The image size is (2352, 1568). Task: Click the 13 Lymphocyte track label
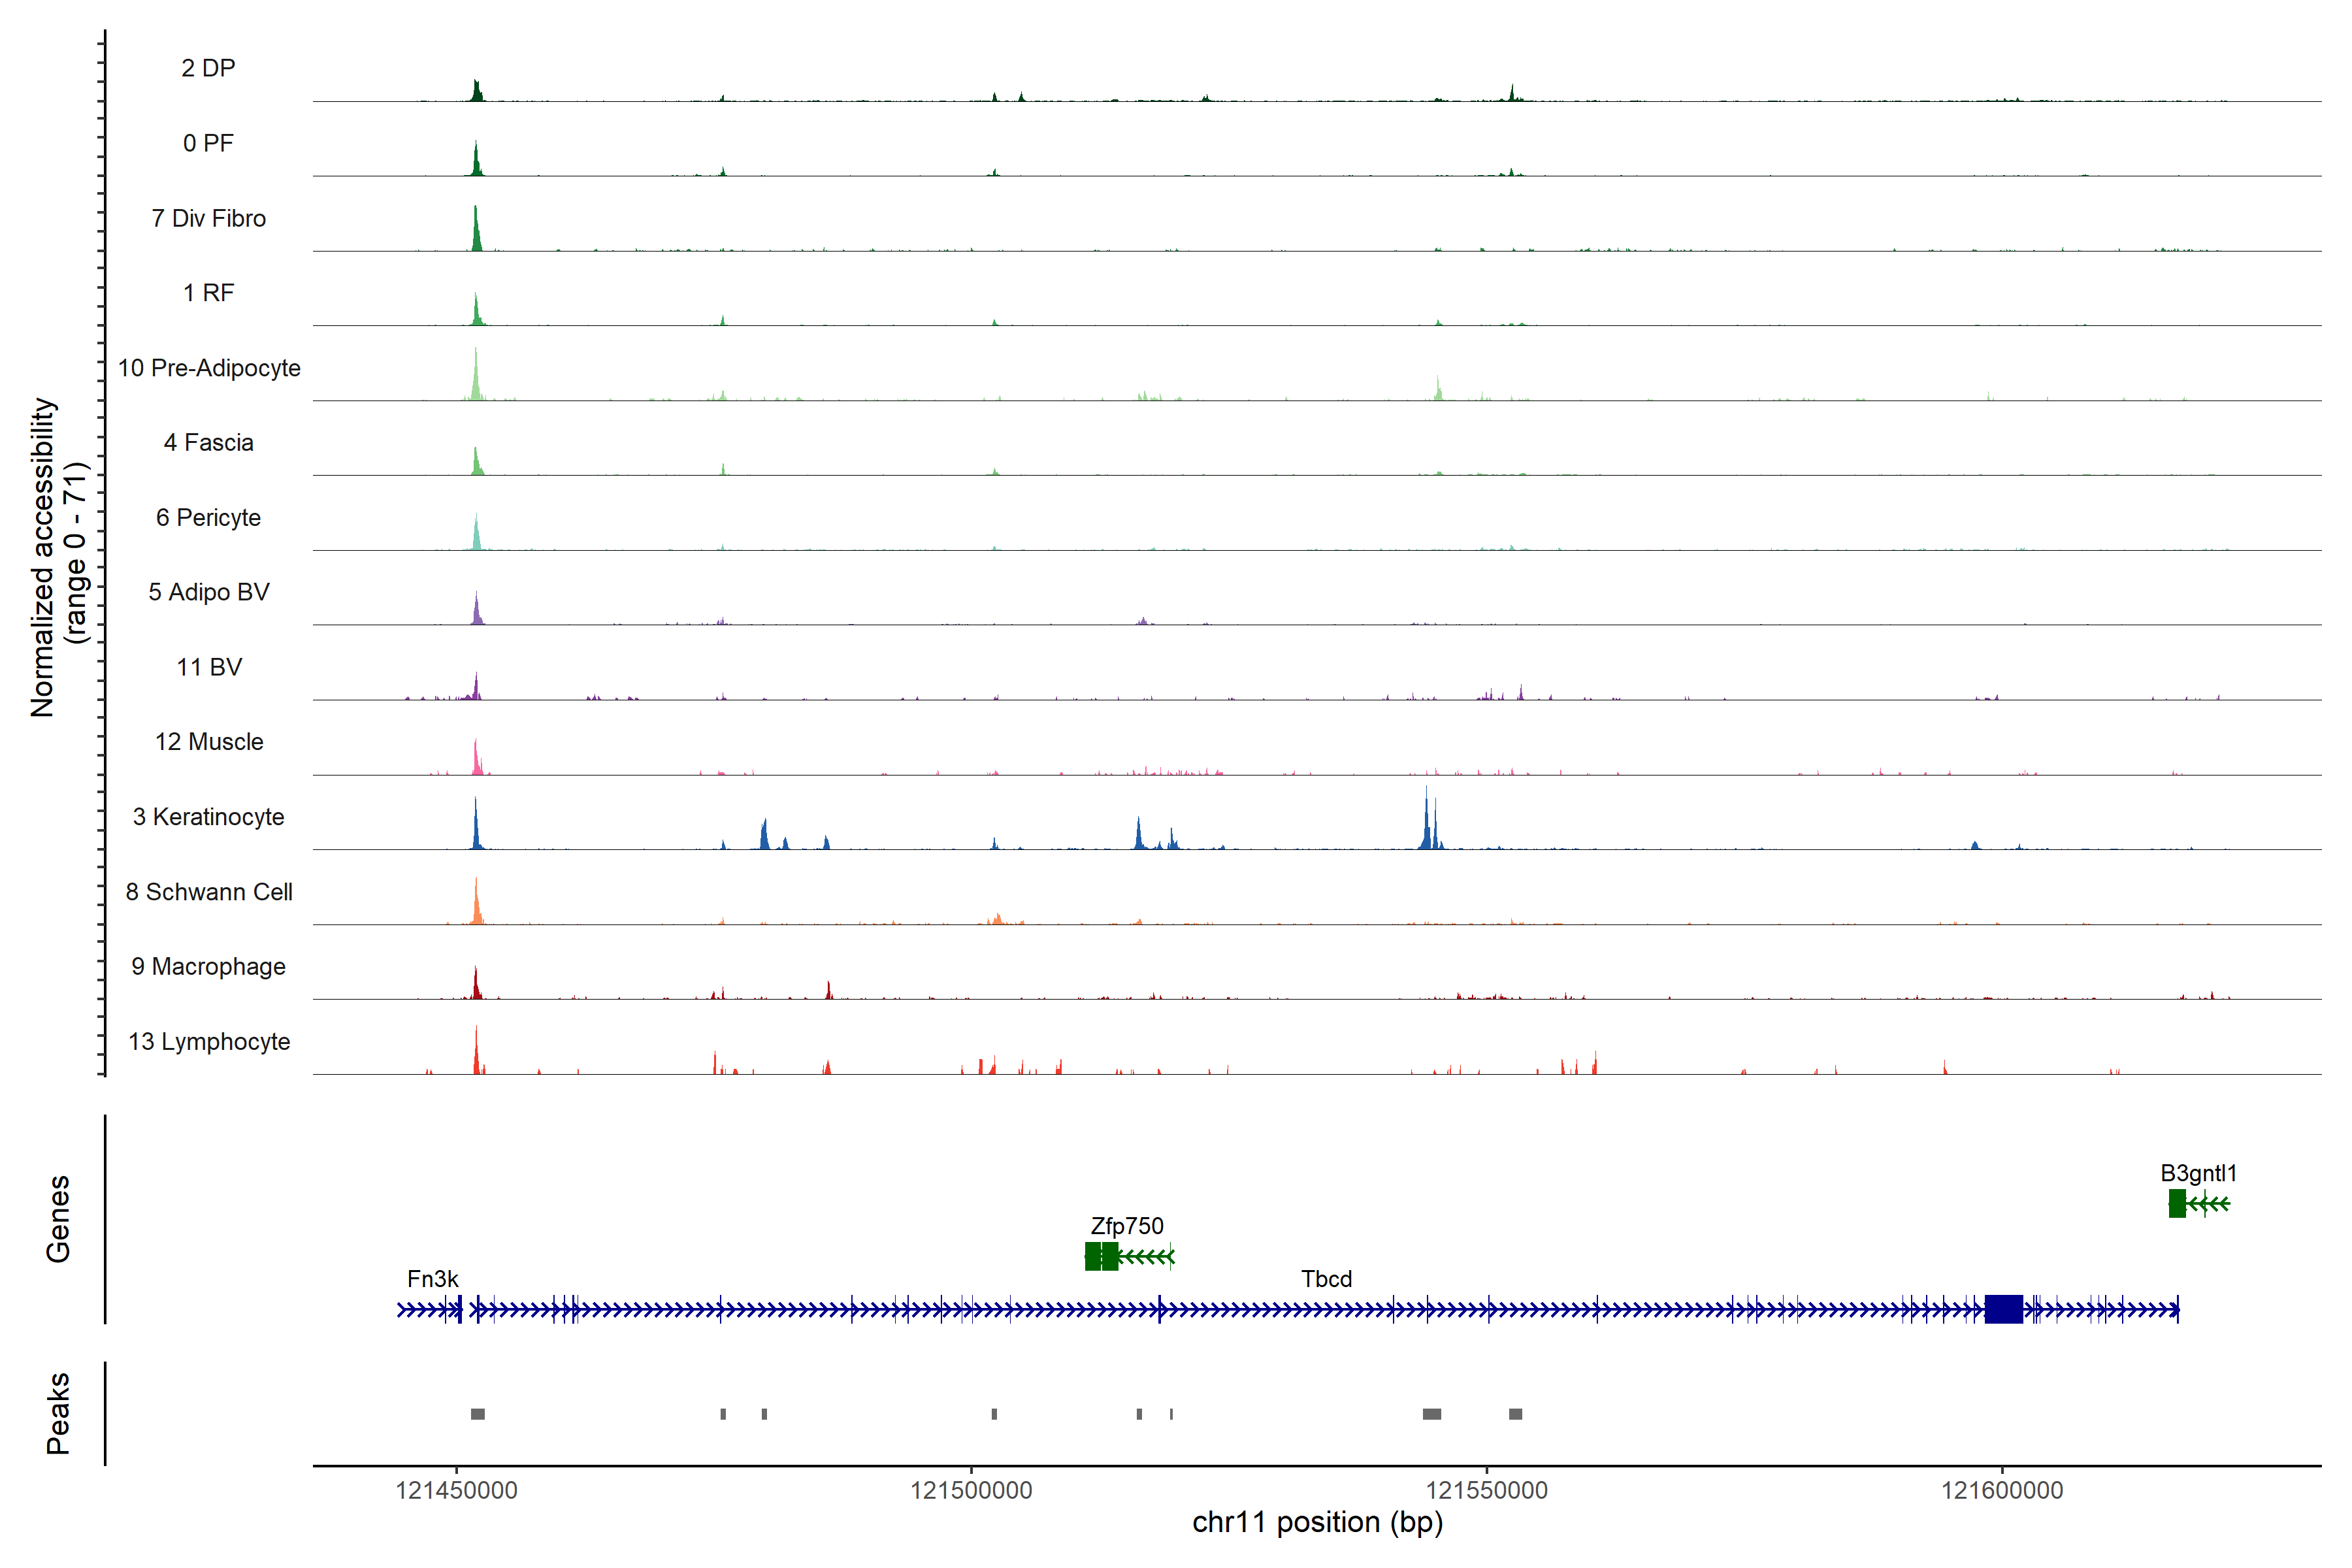(209, 1041)
